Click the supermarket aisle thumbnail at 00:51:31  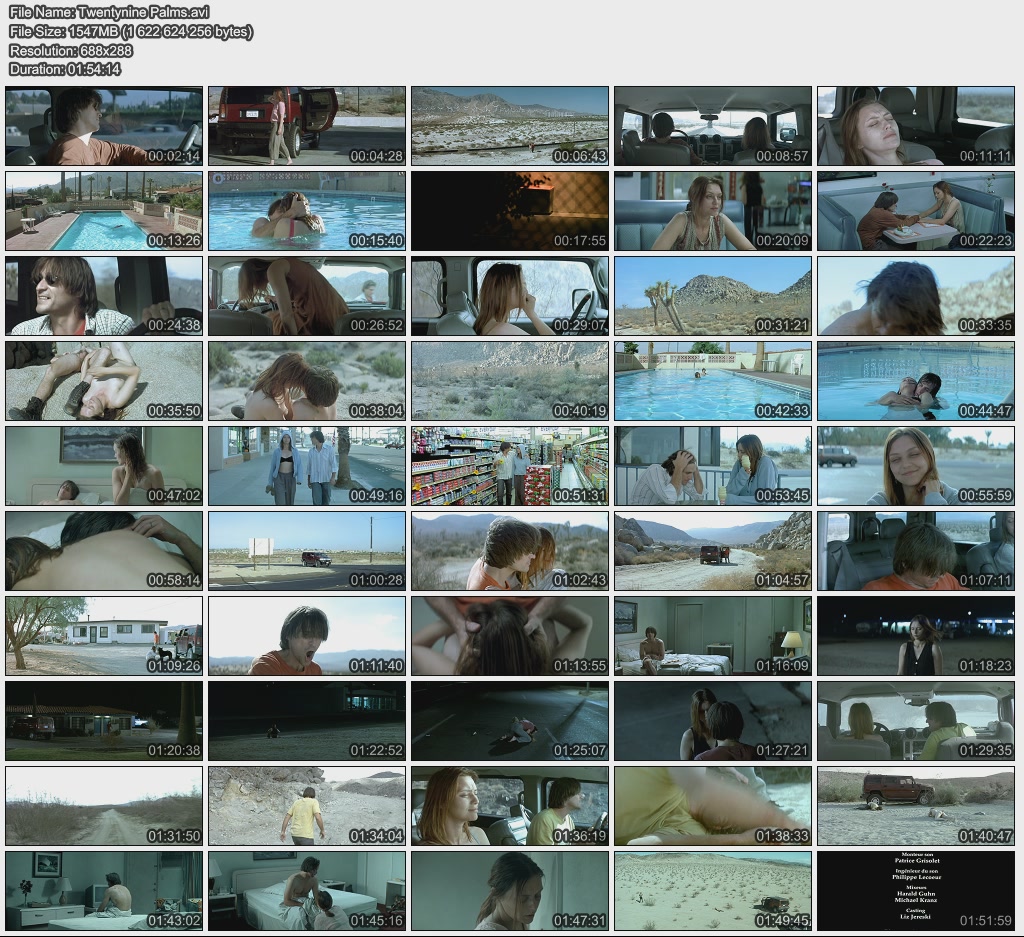(x=510, y=466)
